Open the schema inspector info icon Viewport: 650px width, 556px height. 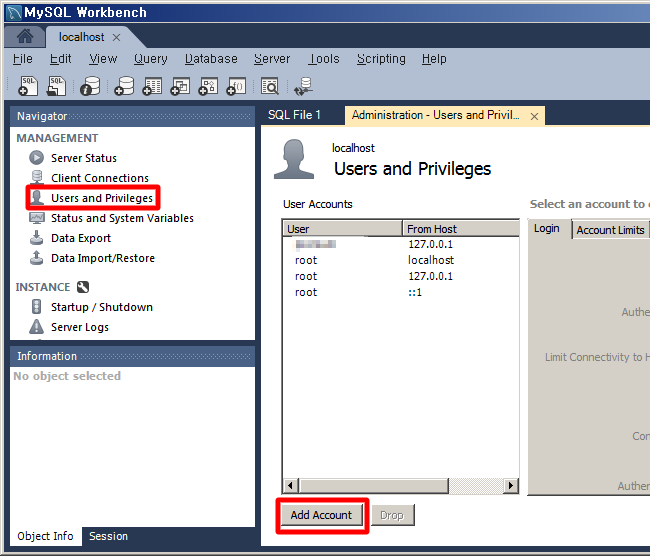click(x=90, y=86)
